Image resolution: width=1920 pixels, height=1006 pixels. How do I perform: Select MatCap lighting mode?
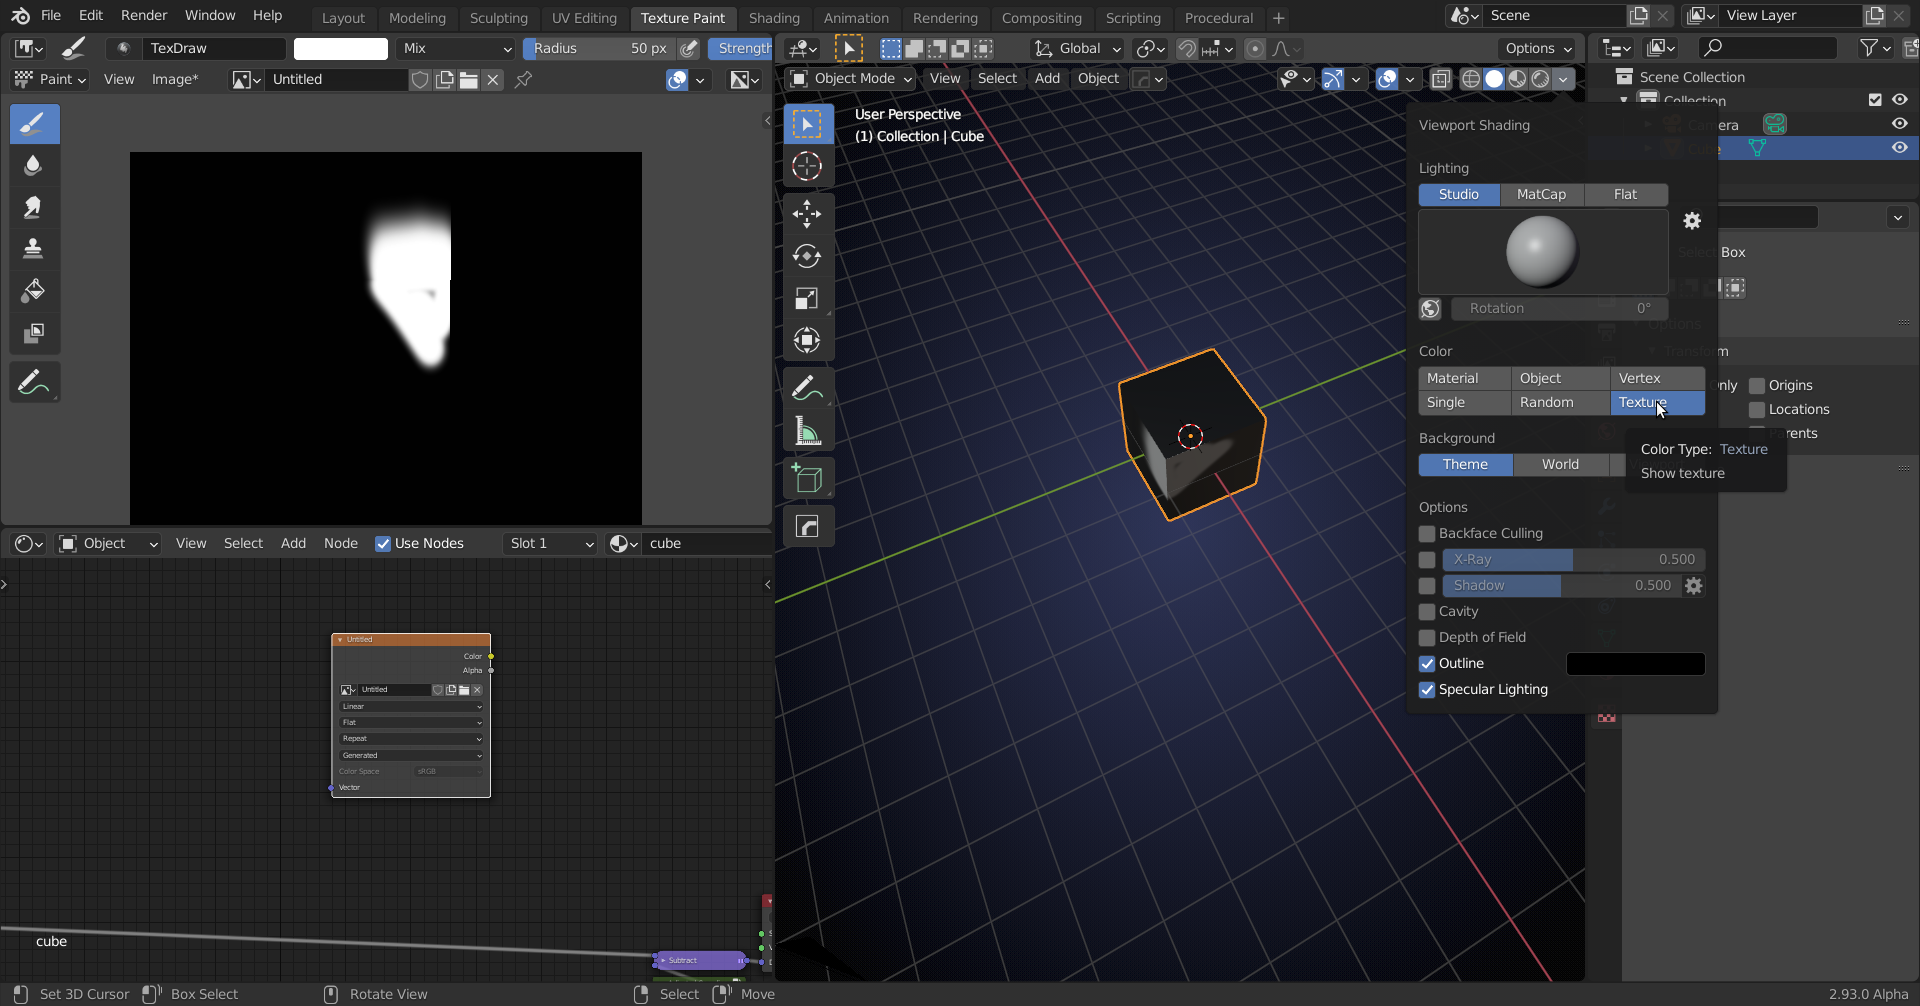tap(1541, 195)
